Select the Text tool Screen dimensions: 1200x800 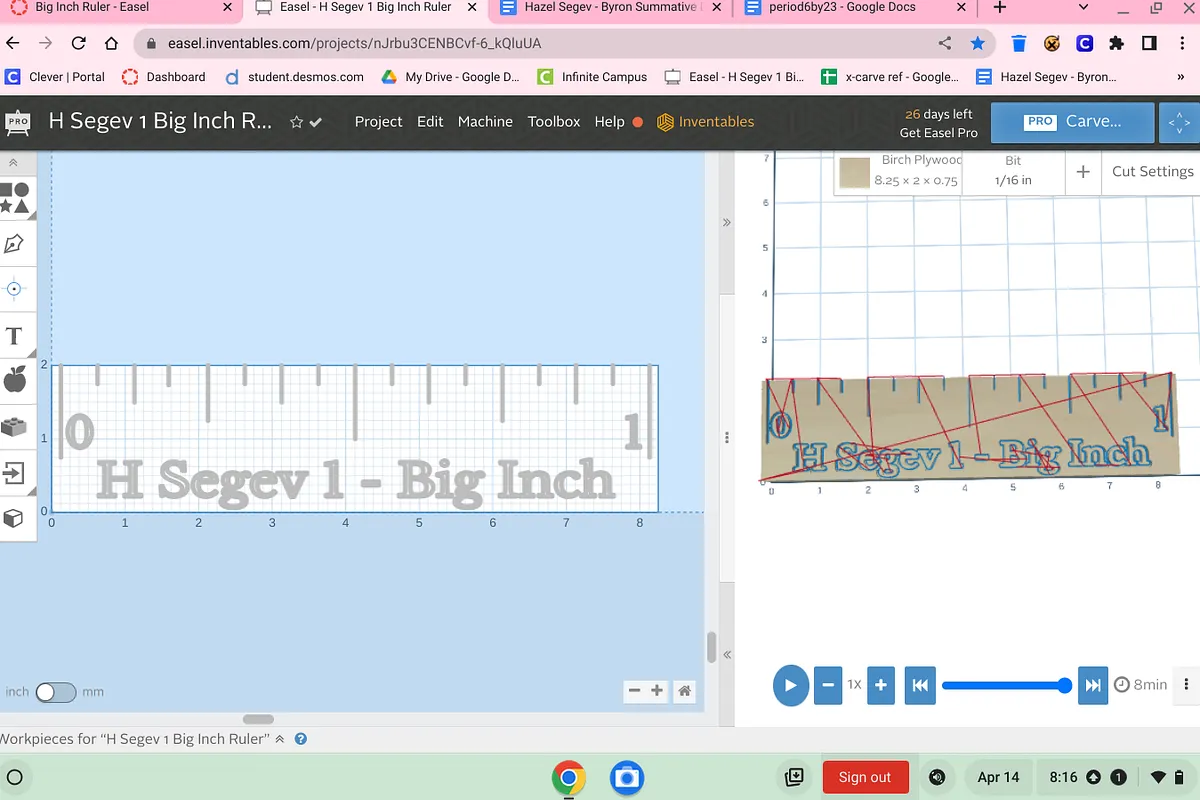[x=14, y=336]
